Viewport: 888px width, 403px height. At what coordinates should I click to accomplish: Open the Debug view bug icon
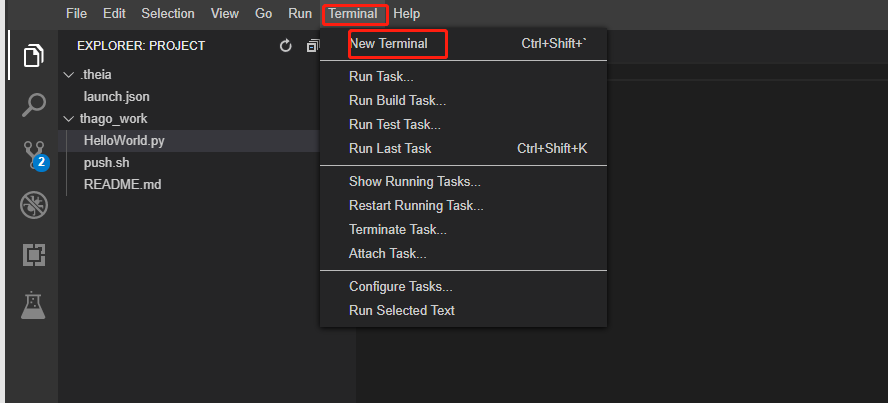[x=33, y=205]
